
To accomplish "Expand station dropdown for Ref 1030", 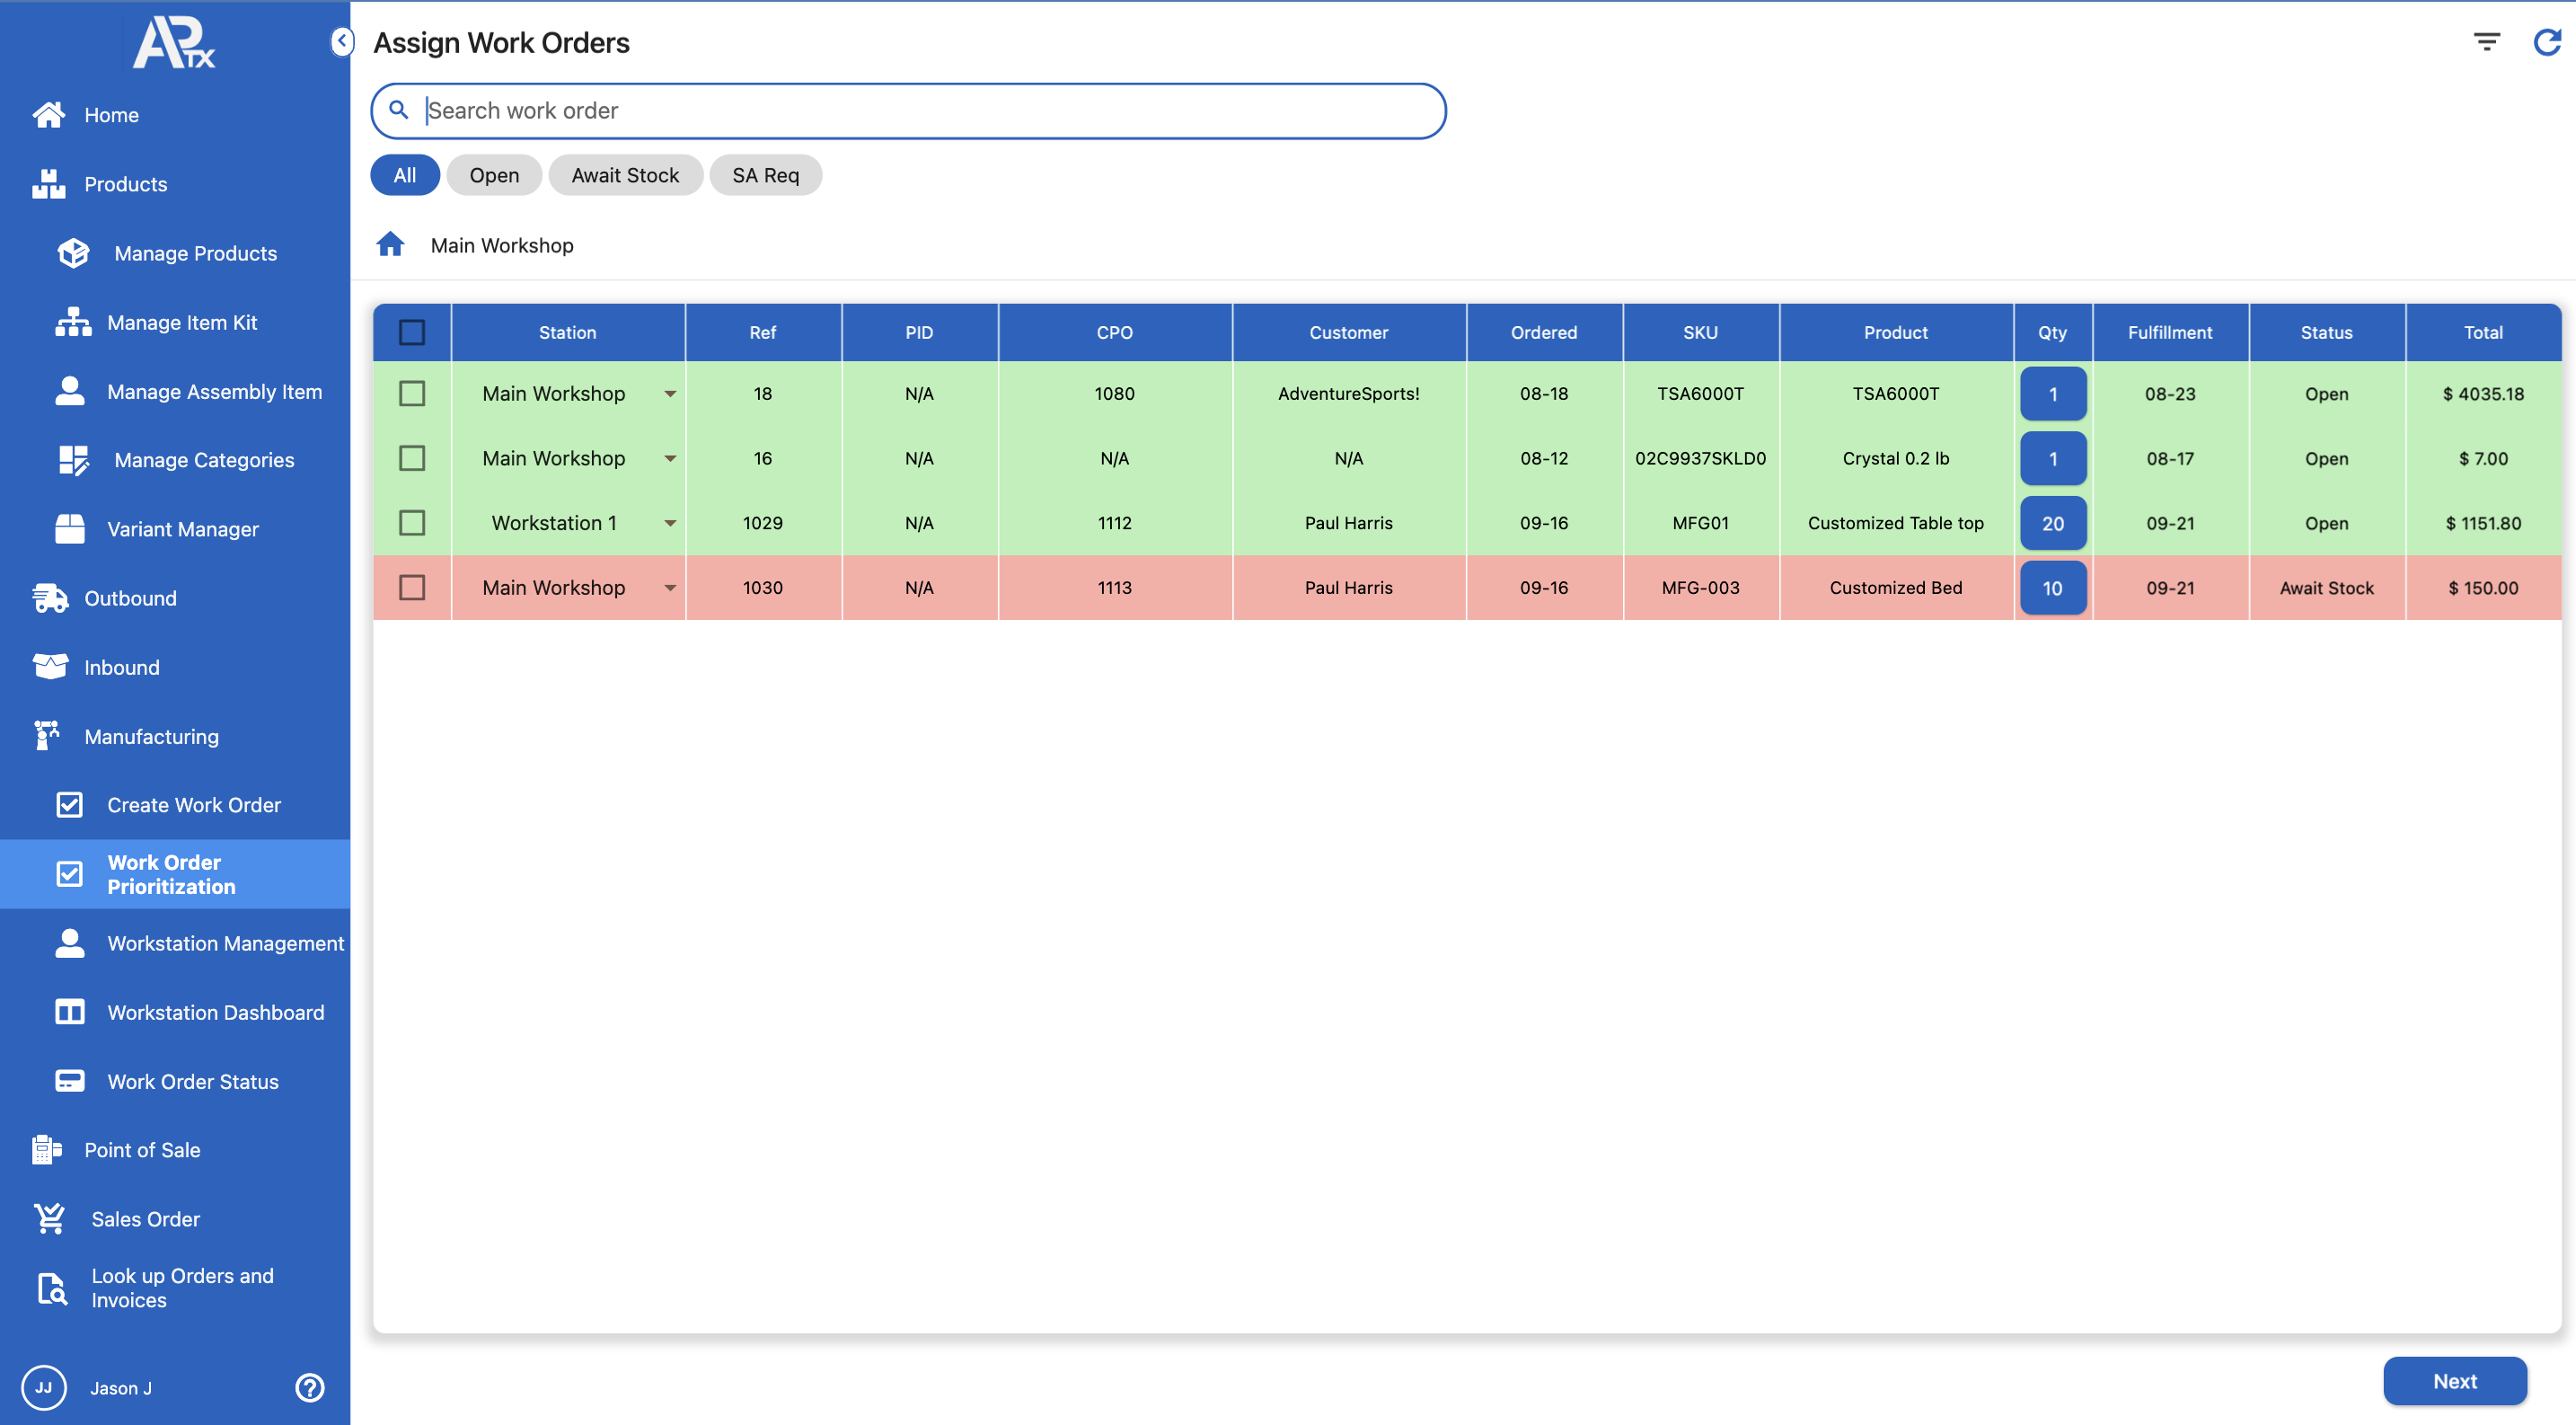I will (x=670, y=588).
